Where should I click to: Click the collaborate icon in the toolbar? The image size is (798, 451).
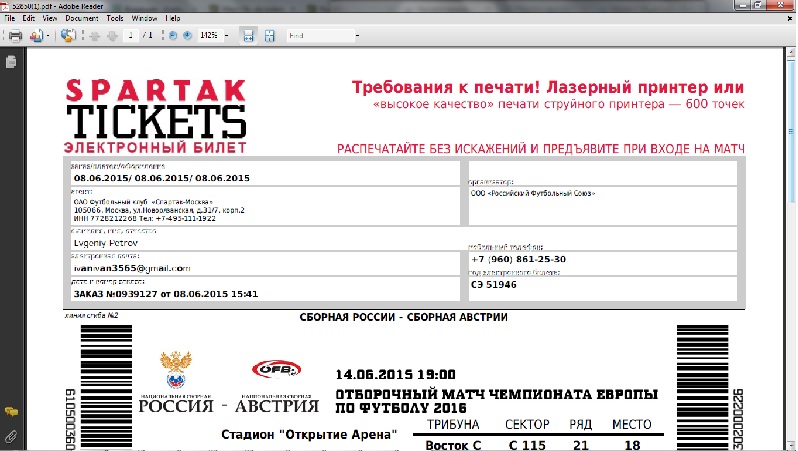tap(67, 36)
